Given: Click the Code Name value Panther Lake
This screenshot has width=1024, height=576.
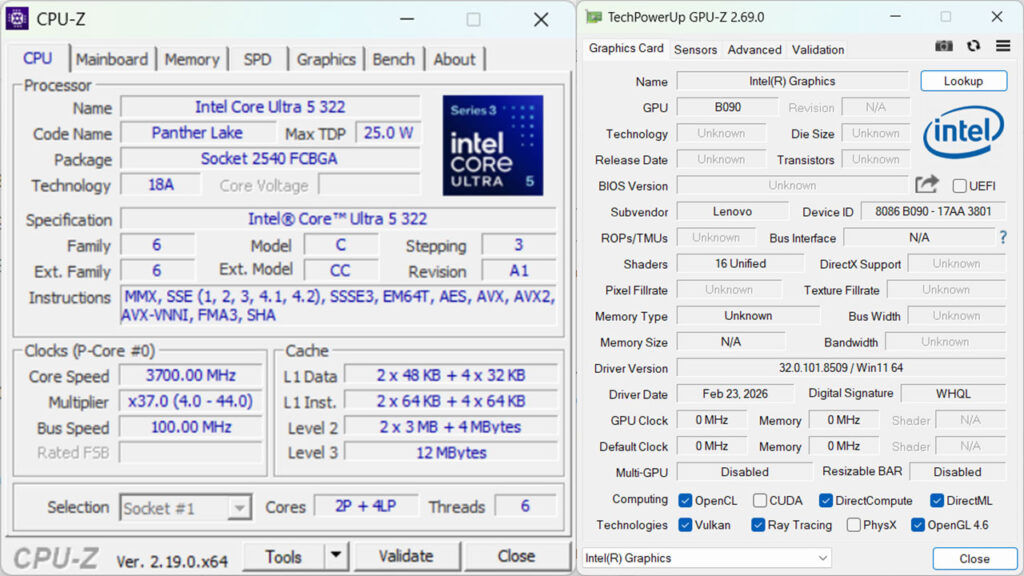Looking at the screenshot, I should coord(197,133).
